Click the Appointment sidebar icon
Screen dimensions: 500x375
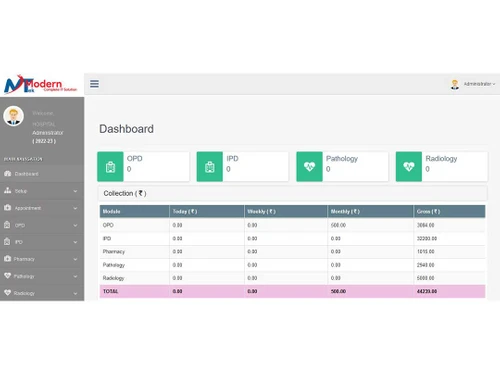point(7,208)
